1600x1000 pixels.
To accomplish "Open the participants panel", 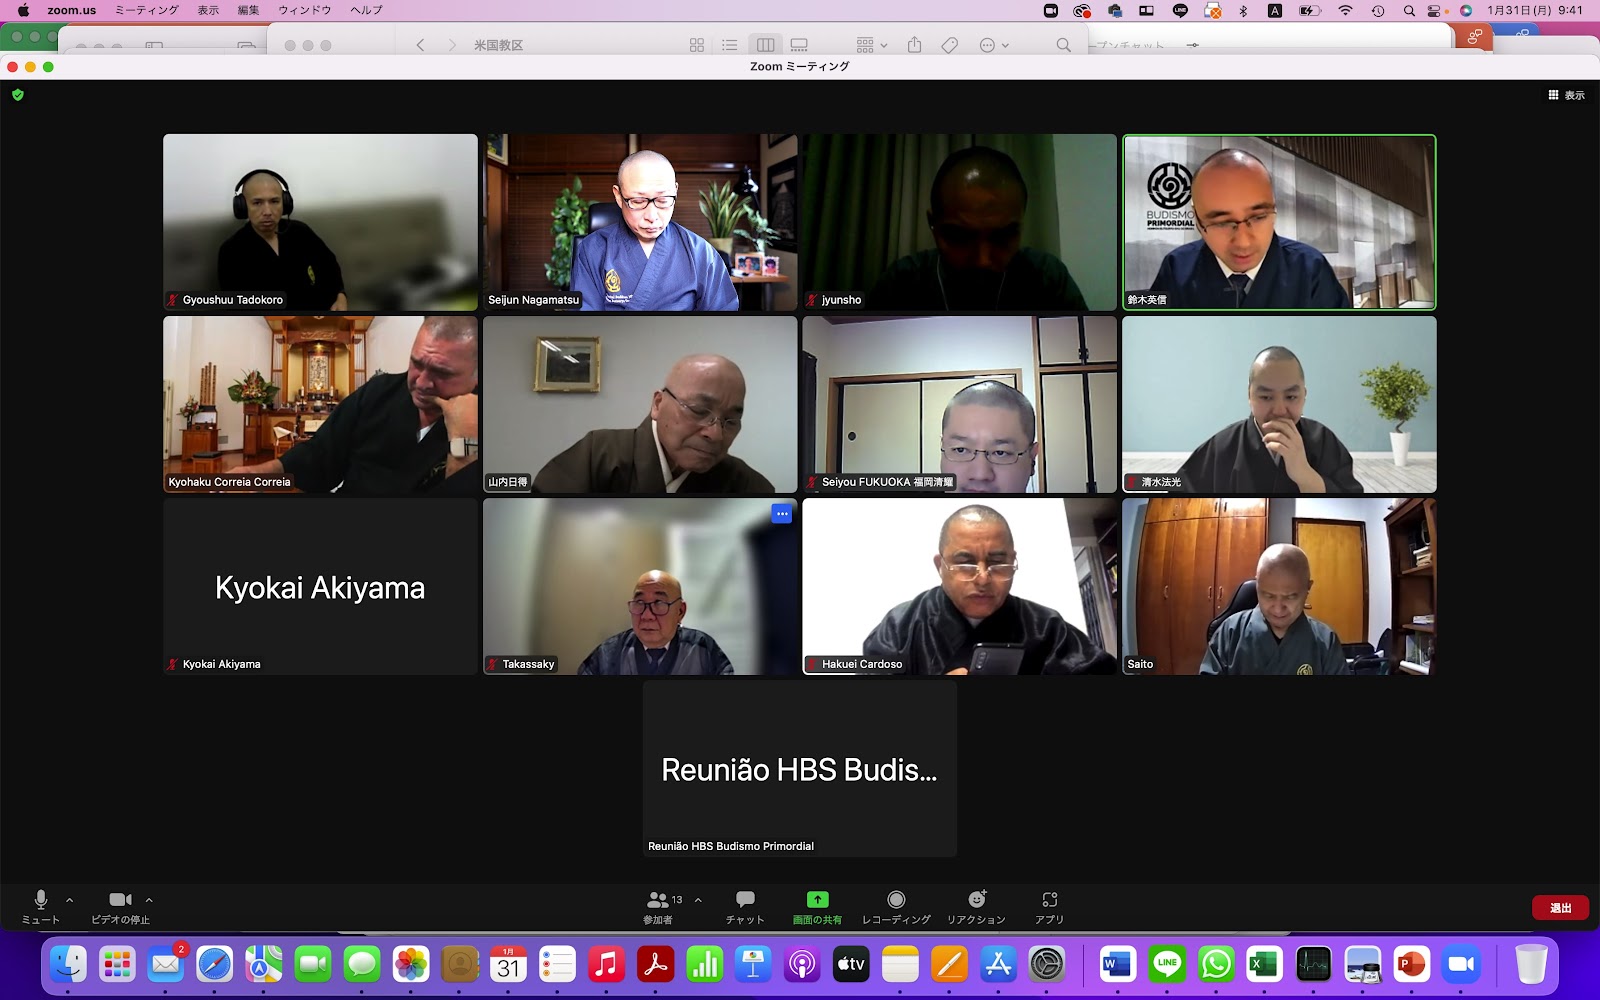I will (x=658, y=906).
